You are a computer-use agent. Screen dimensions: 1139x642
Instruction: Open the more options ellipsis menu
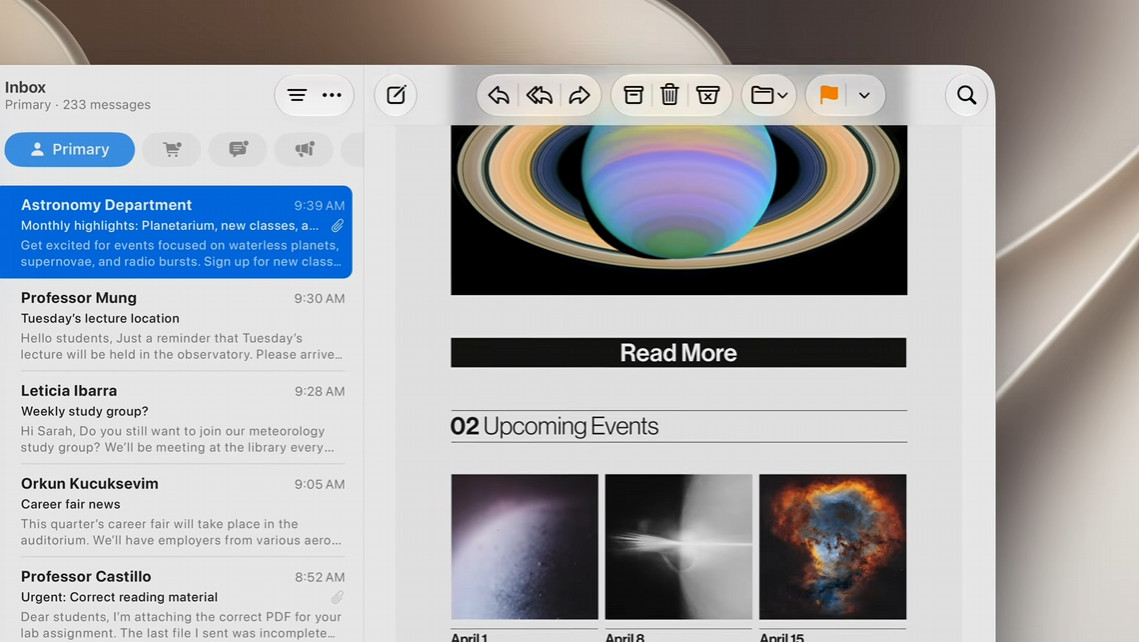[x=332, y=95]
